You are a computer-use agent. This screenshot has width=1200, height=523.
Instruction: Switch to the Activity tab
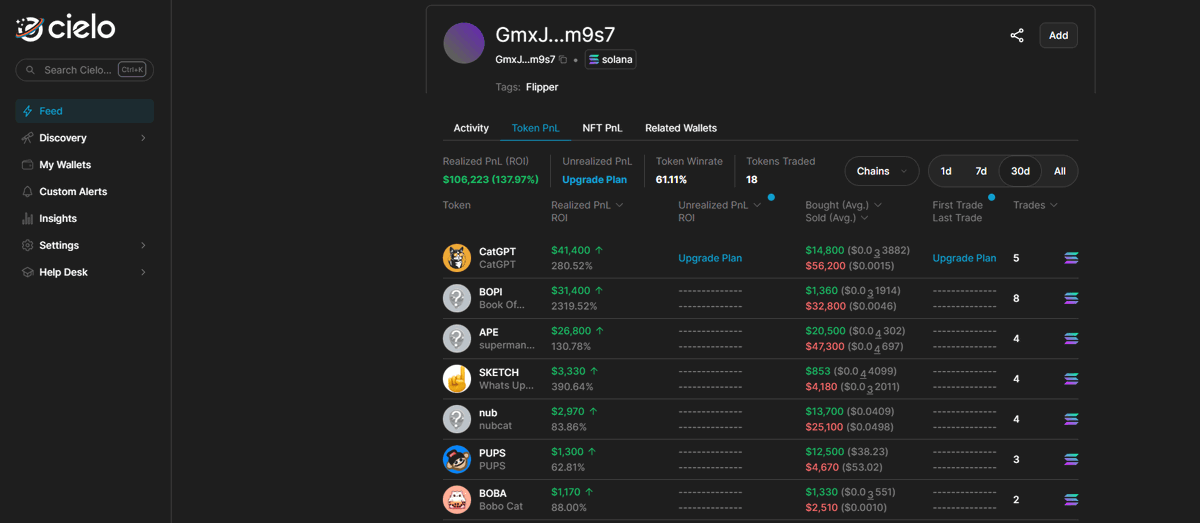(x=471, y=128)
